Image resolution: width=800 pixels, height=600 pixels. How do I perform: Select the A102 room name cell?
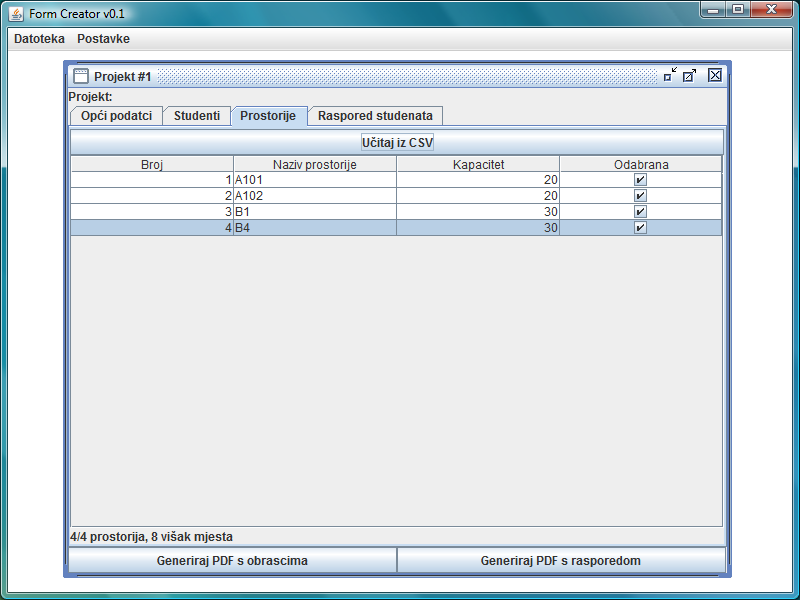[x=315, y=196]
